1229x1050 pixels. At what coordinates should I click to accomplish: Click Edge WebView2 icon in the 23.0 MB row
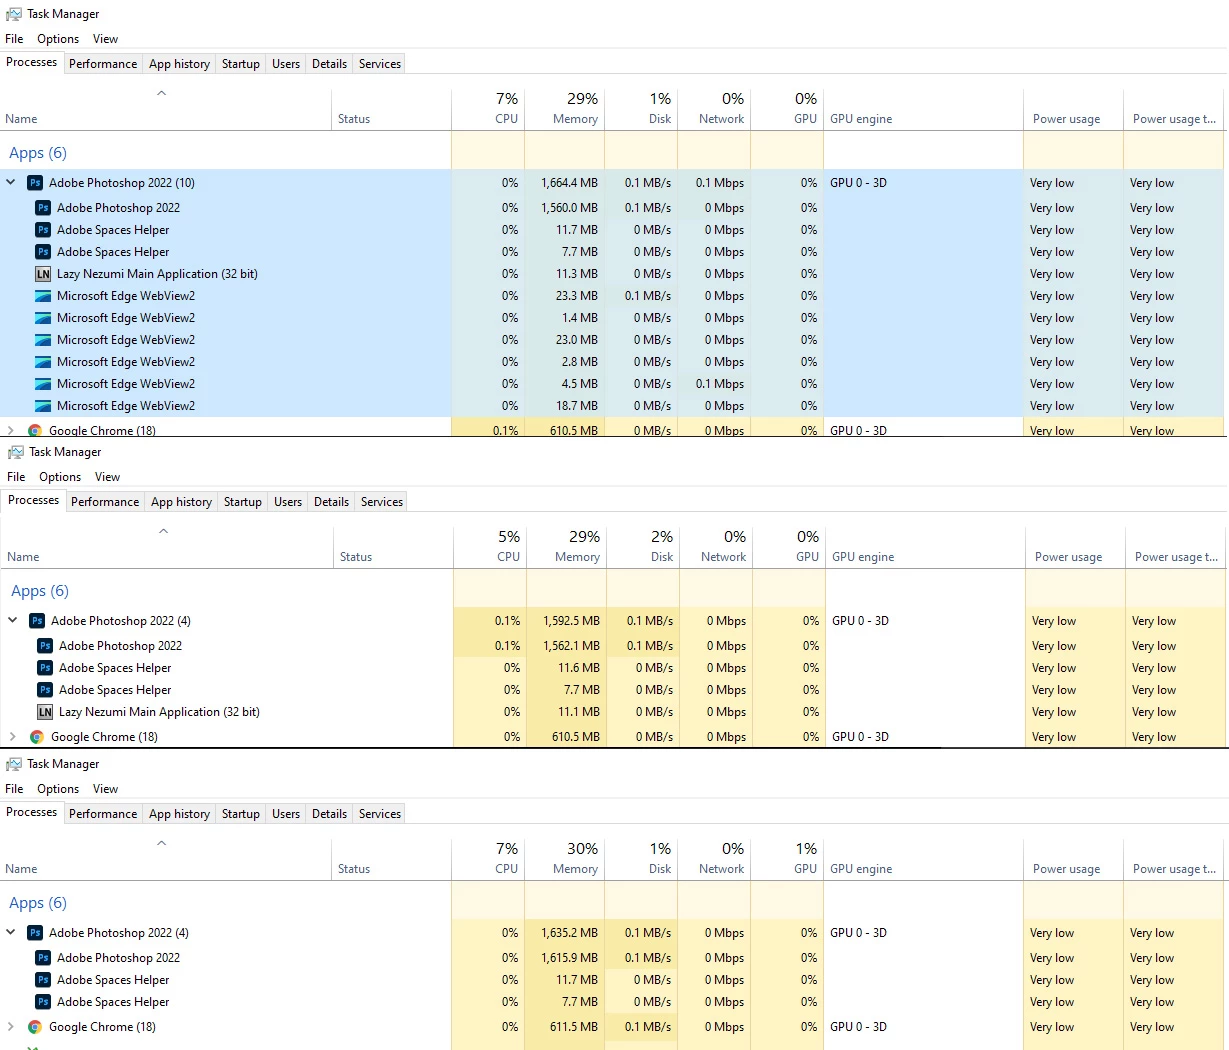(x=43, y=340)
